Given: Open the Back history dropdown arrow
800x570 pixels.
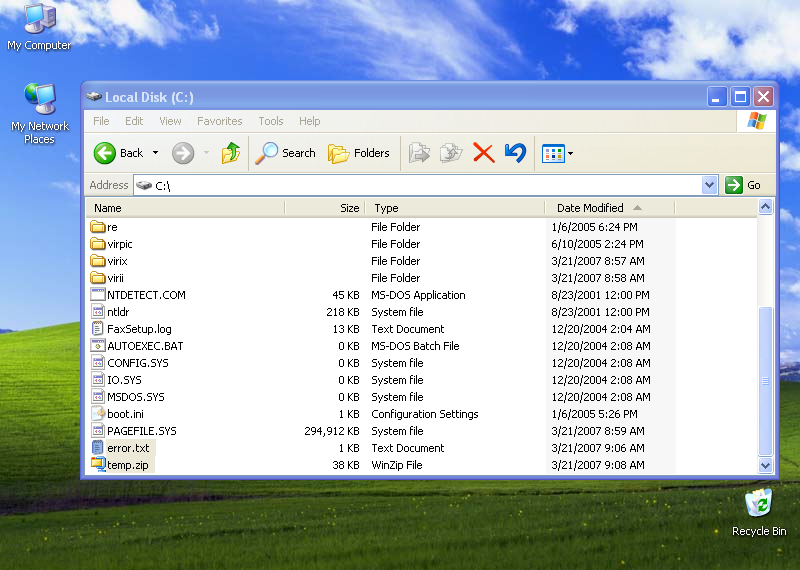Looking at the screenshot, I should click(x=156, y=153).
